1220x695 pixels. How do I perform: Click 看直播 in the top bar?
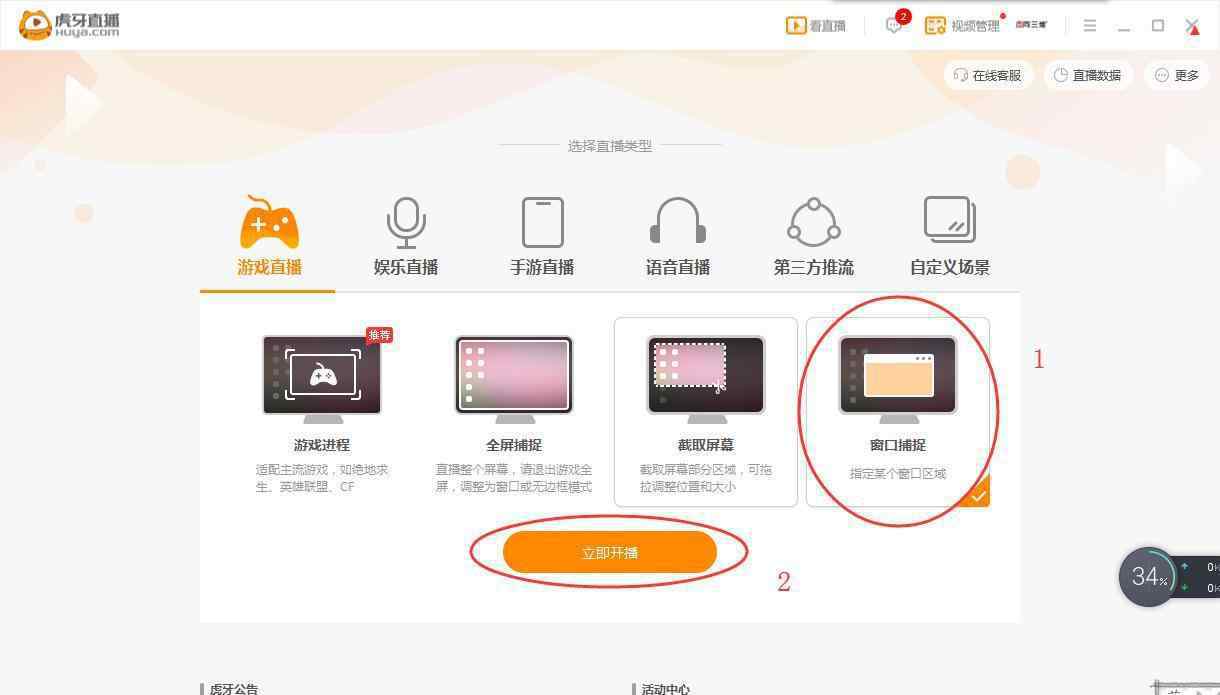[x=816, y=25]
